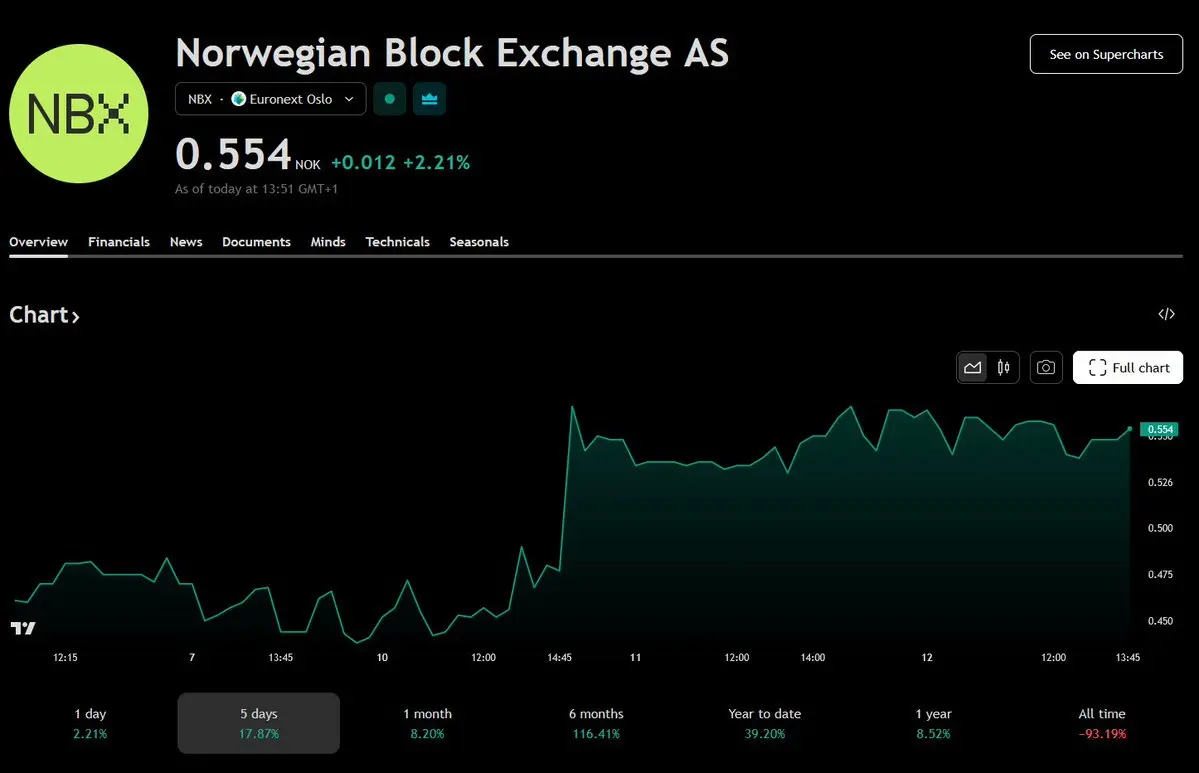Click the 13:45 label at chart's right end
1199x773 pixels.
click(1128, 658)
